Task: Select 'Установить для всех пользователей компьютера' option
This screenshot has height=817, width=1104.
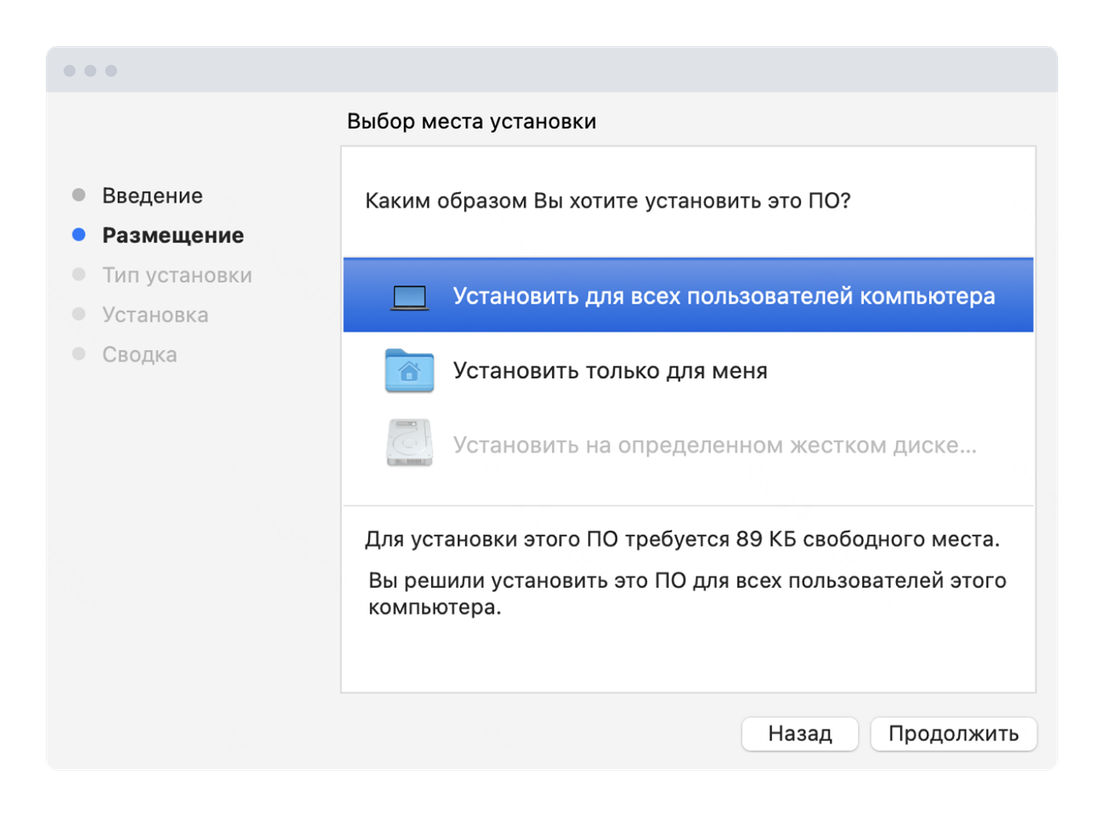Action: coord(723,297)
